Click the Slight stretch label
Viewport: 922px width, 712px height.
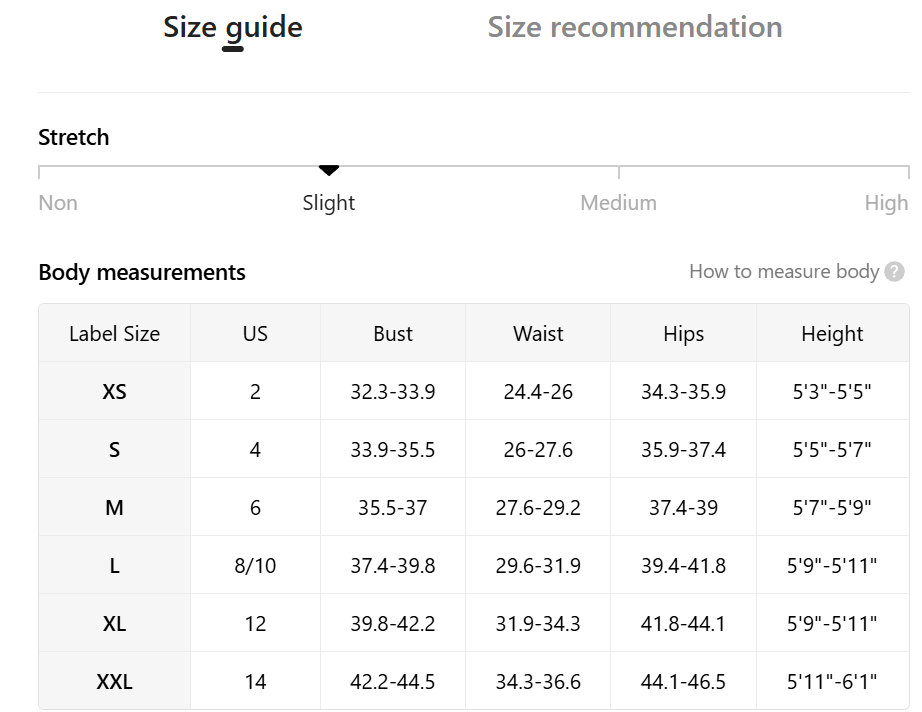point(329,203)
